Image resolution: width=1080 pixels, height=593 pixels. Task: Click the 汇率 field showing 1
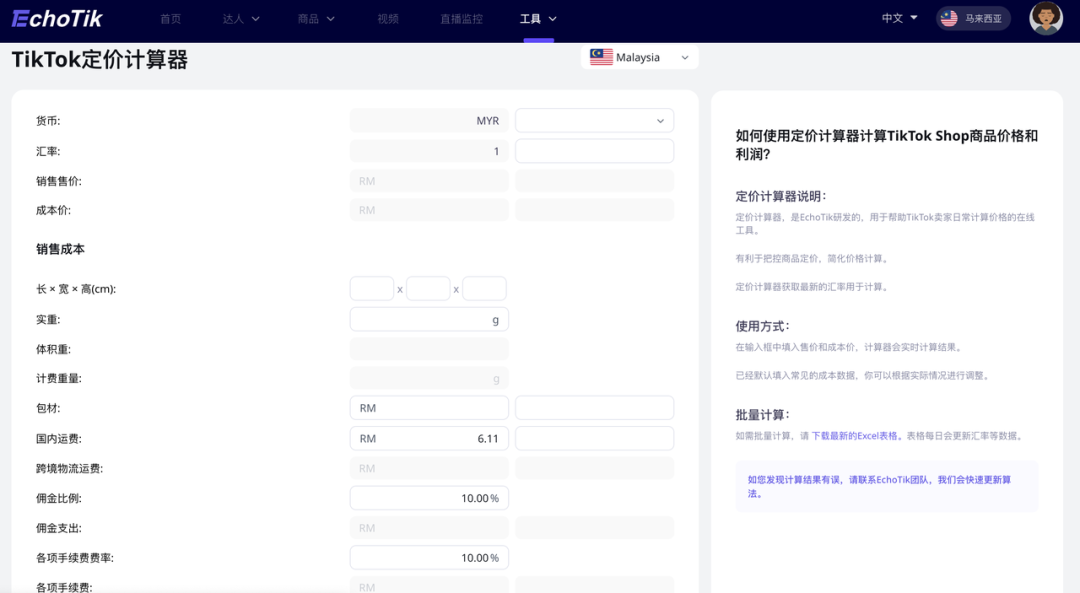pos(429,151)
